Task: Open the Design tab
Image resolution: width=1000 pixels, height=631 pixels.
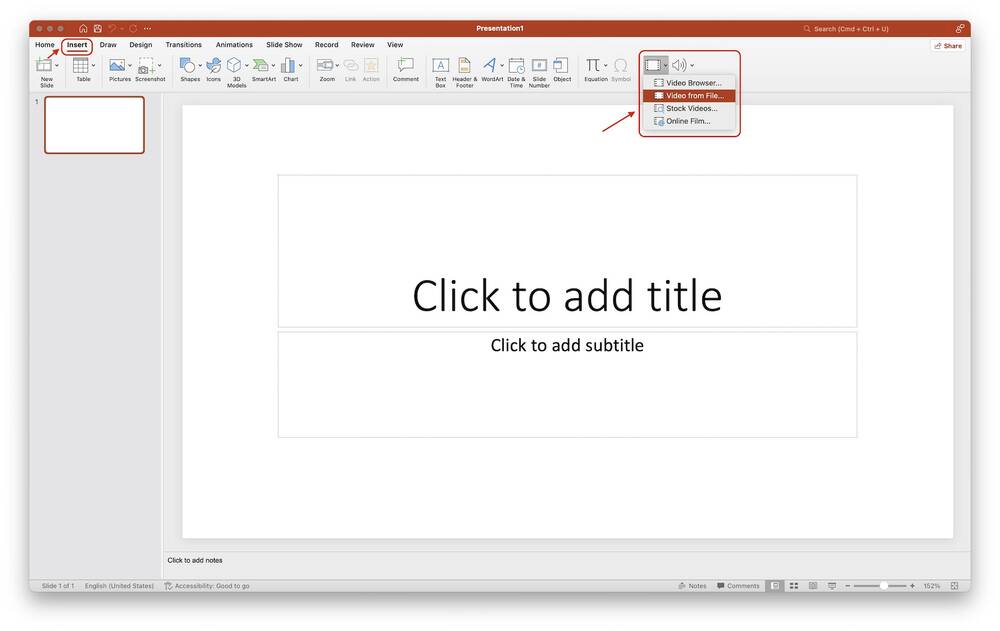Action: (141, 45)
